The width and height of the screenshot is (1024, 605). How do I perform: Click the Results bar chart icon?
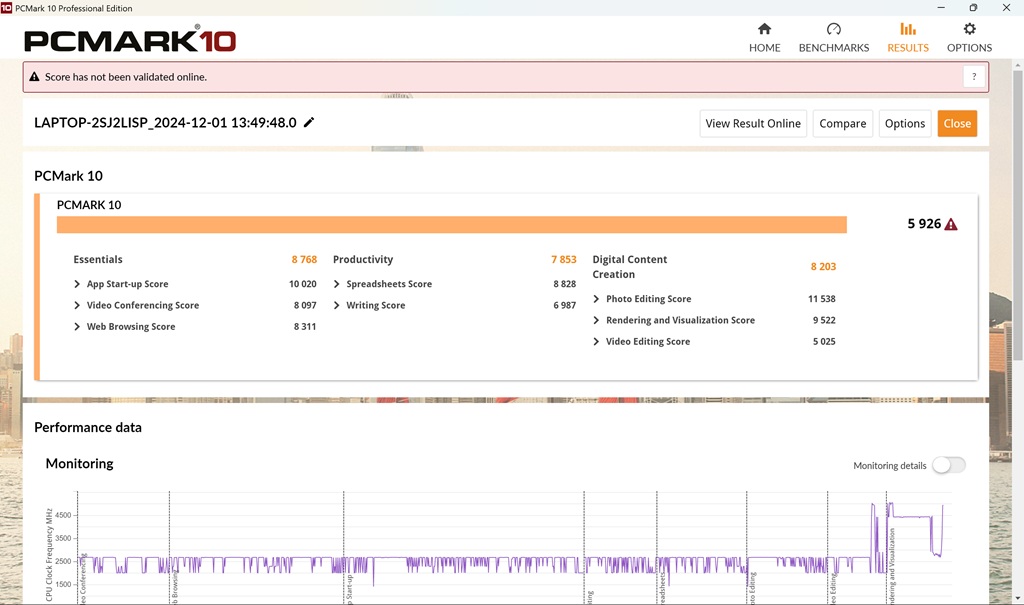(x=908, y=29)
